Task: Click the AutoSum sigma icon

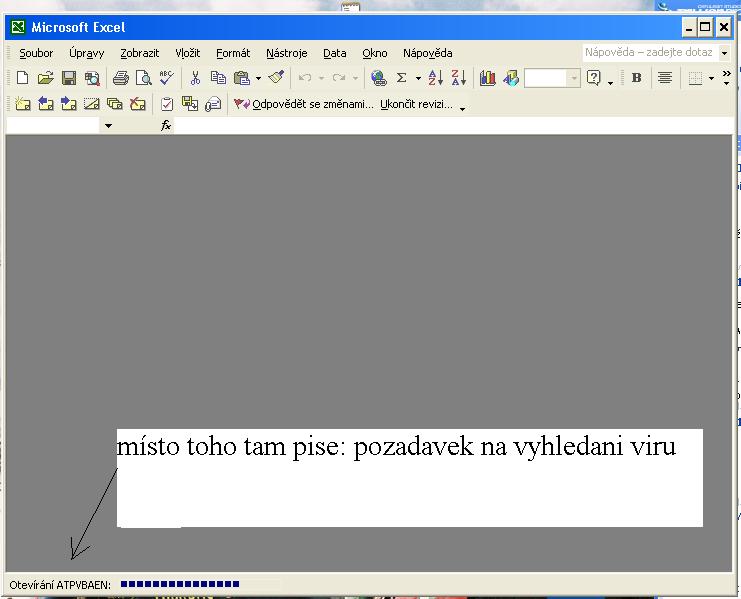Action: coord(402,78)
